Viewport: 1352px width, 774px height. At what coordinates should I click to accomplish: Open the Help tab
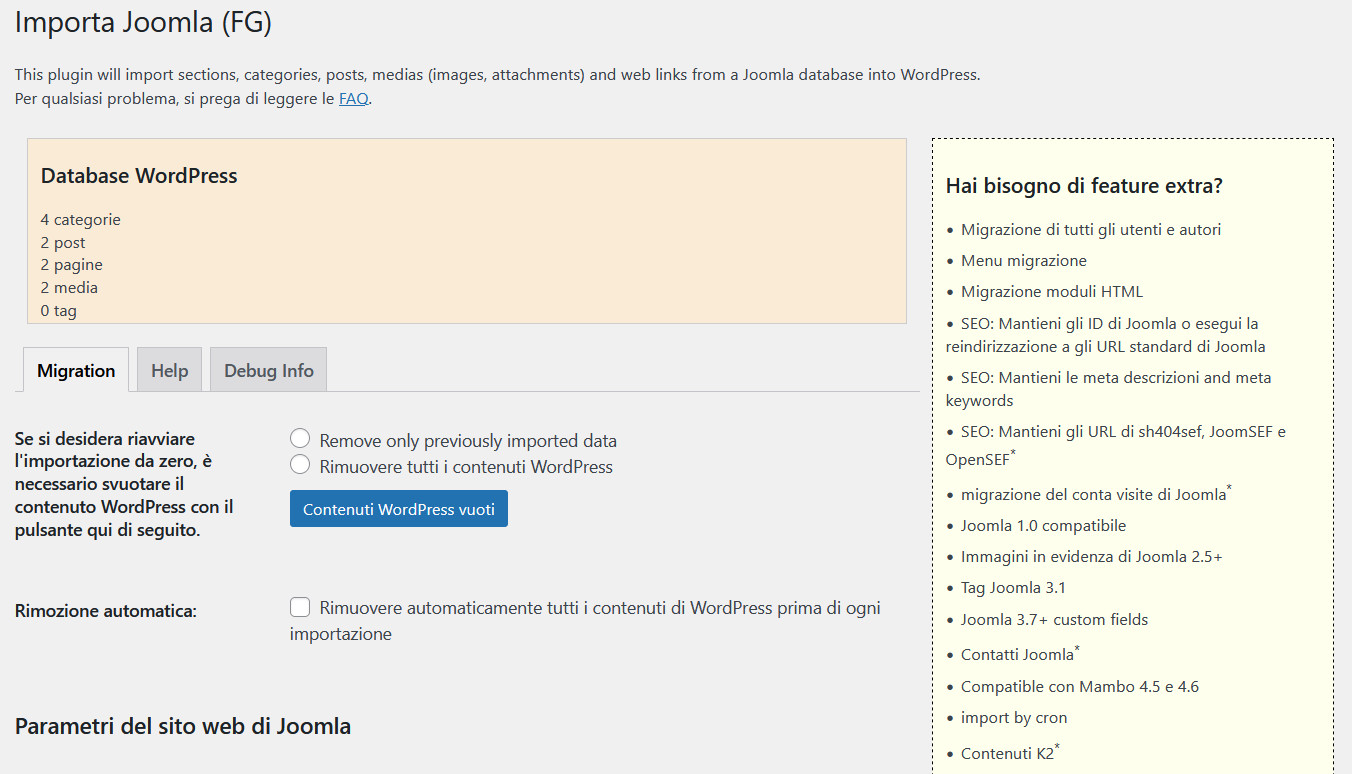(x=169, y=370)
